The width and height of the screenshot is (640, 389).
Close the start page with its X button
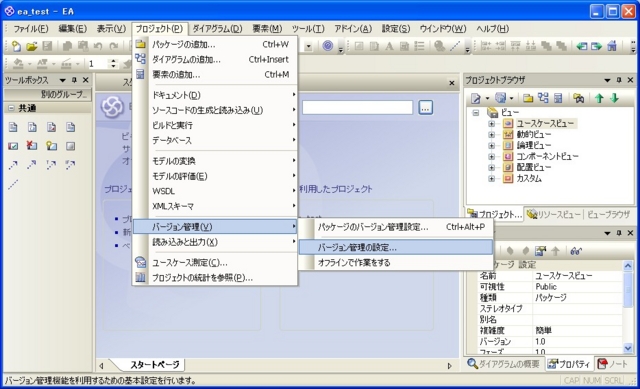[x=451, y=83]
